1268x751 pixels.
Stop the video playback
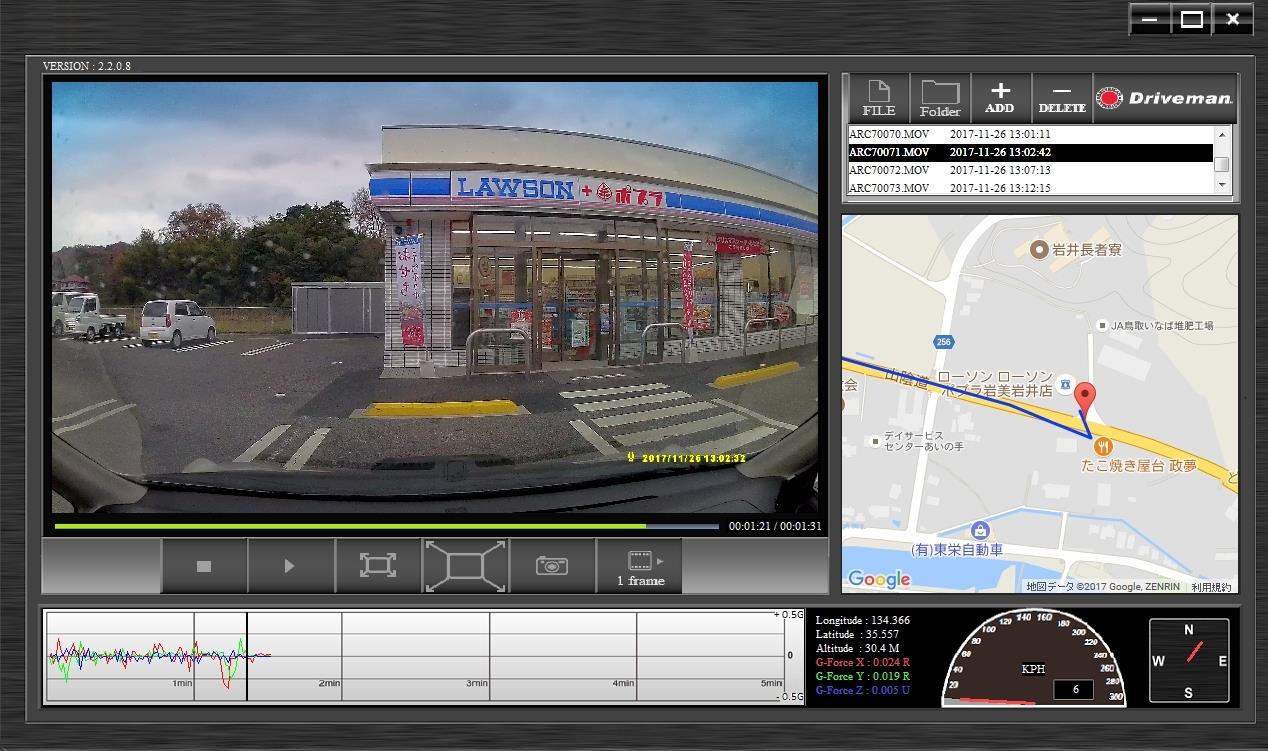tap(204, 566)
